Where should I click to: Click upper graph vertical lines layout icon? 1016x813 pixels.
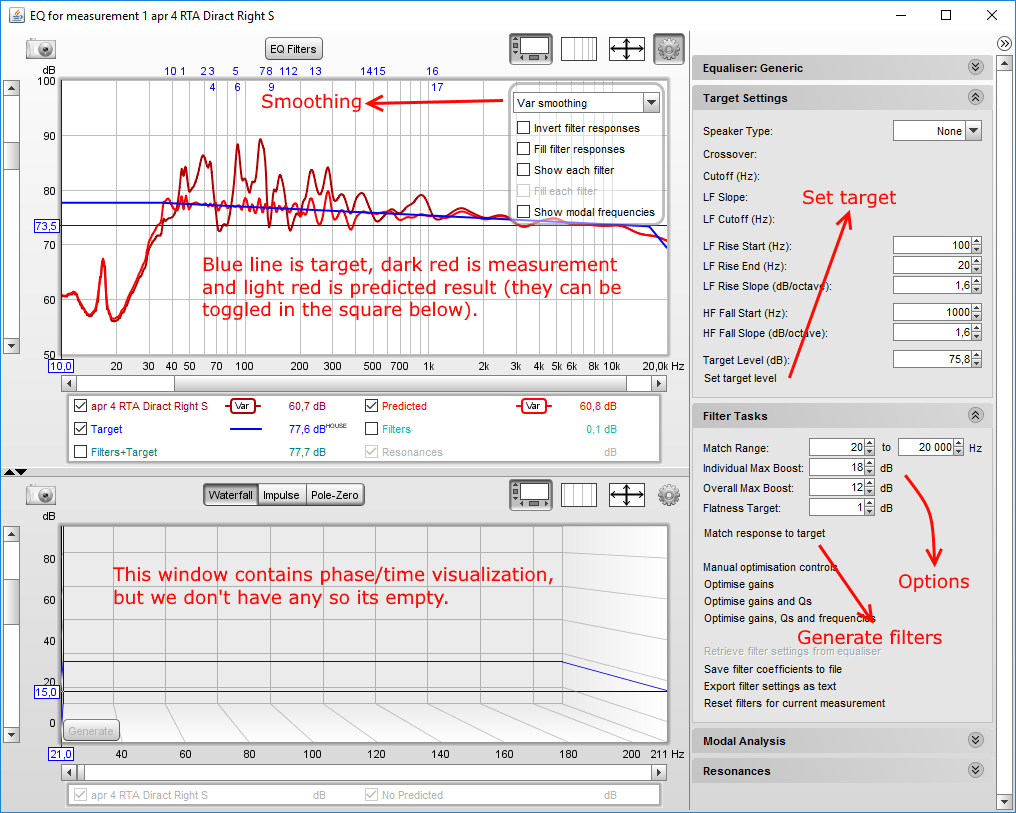579,48
